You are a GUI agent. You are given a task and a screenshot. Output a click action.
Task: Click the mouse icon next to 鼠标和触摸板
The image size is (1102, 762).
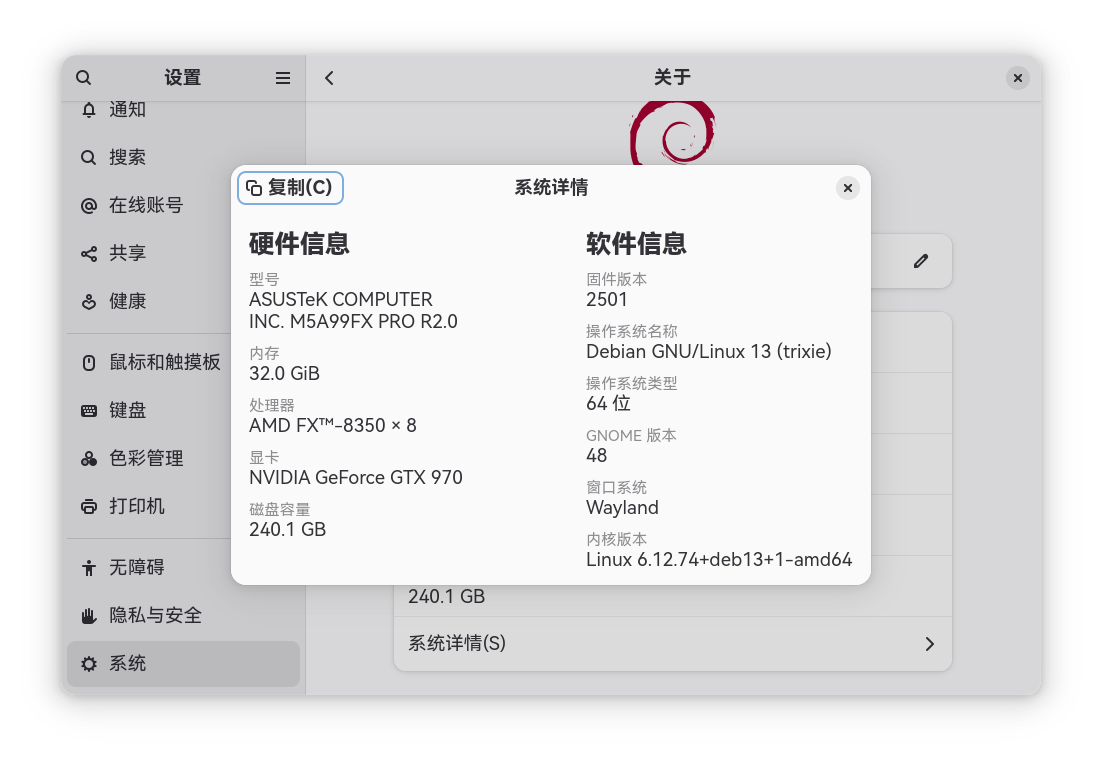click(89, 363)
